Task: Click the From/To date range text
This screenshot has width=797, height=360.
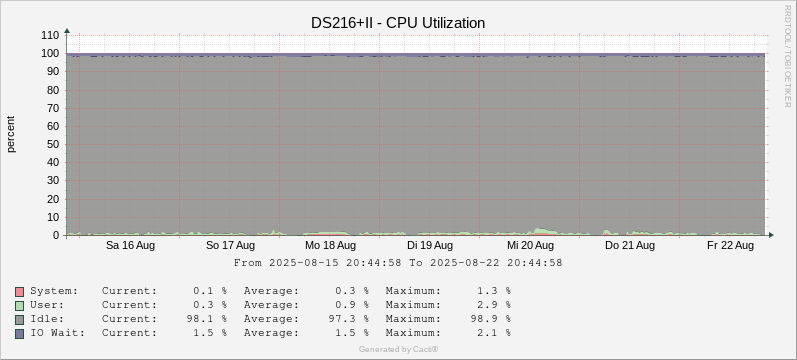Action: coord(398,263)
